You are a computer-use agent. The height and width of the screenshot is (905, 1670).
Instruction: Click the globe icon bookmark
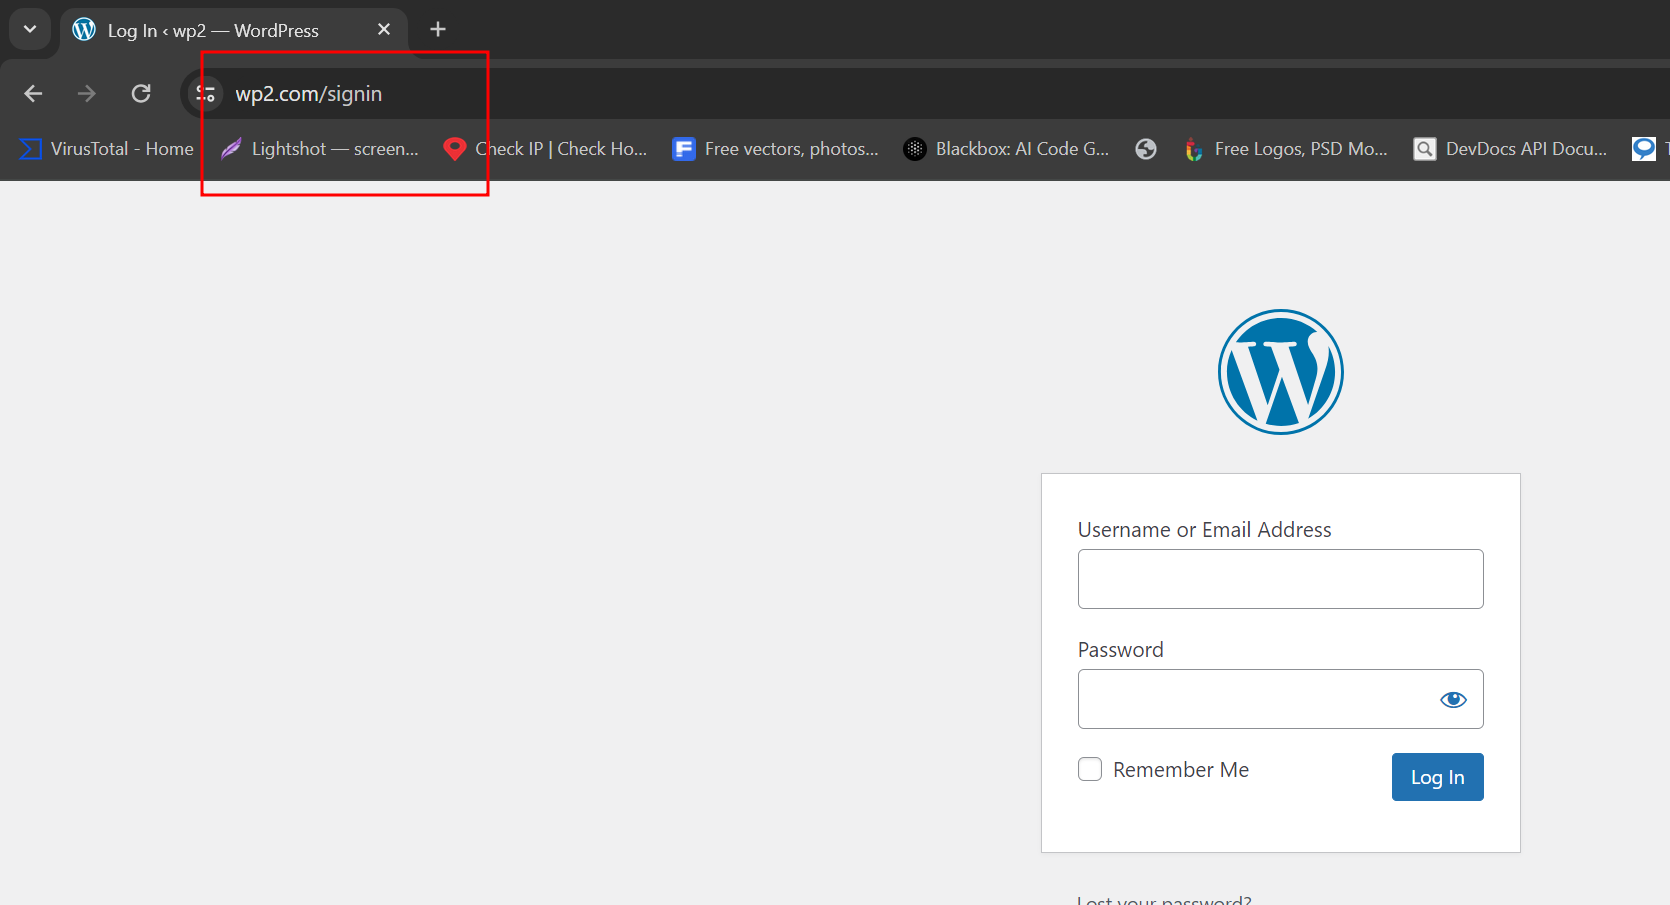coord(1146,149)
